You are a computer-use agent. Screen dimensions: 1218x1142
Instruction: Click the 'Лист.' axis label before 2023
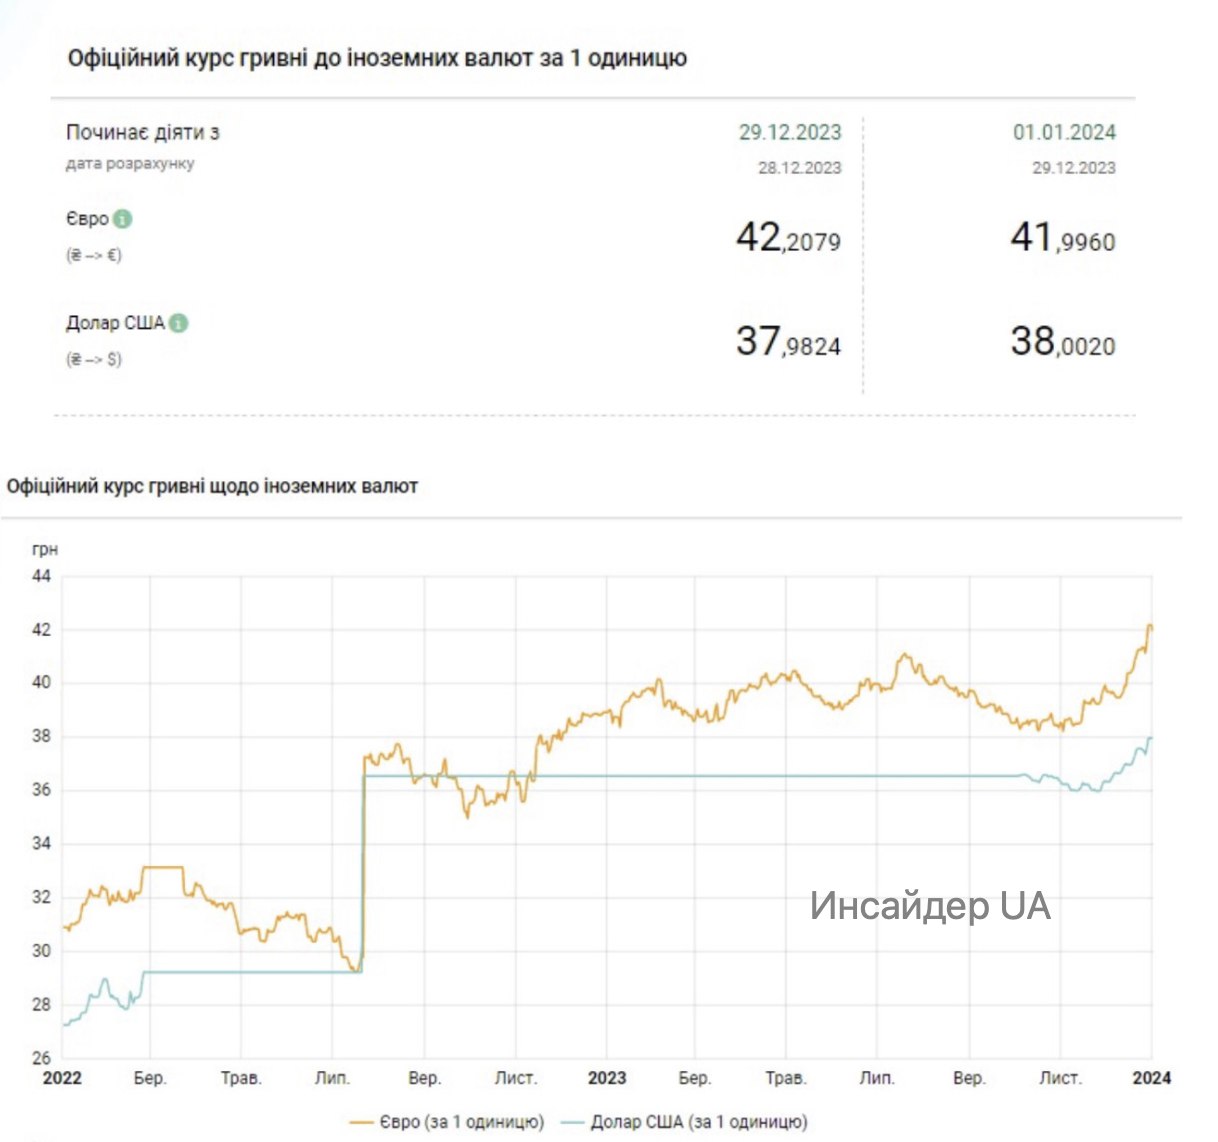point(516,1078)
